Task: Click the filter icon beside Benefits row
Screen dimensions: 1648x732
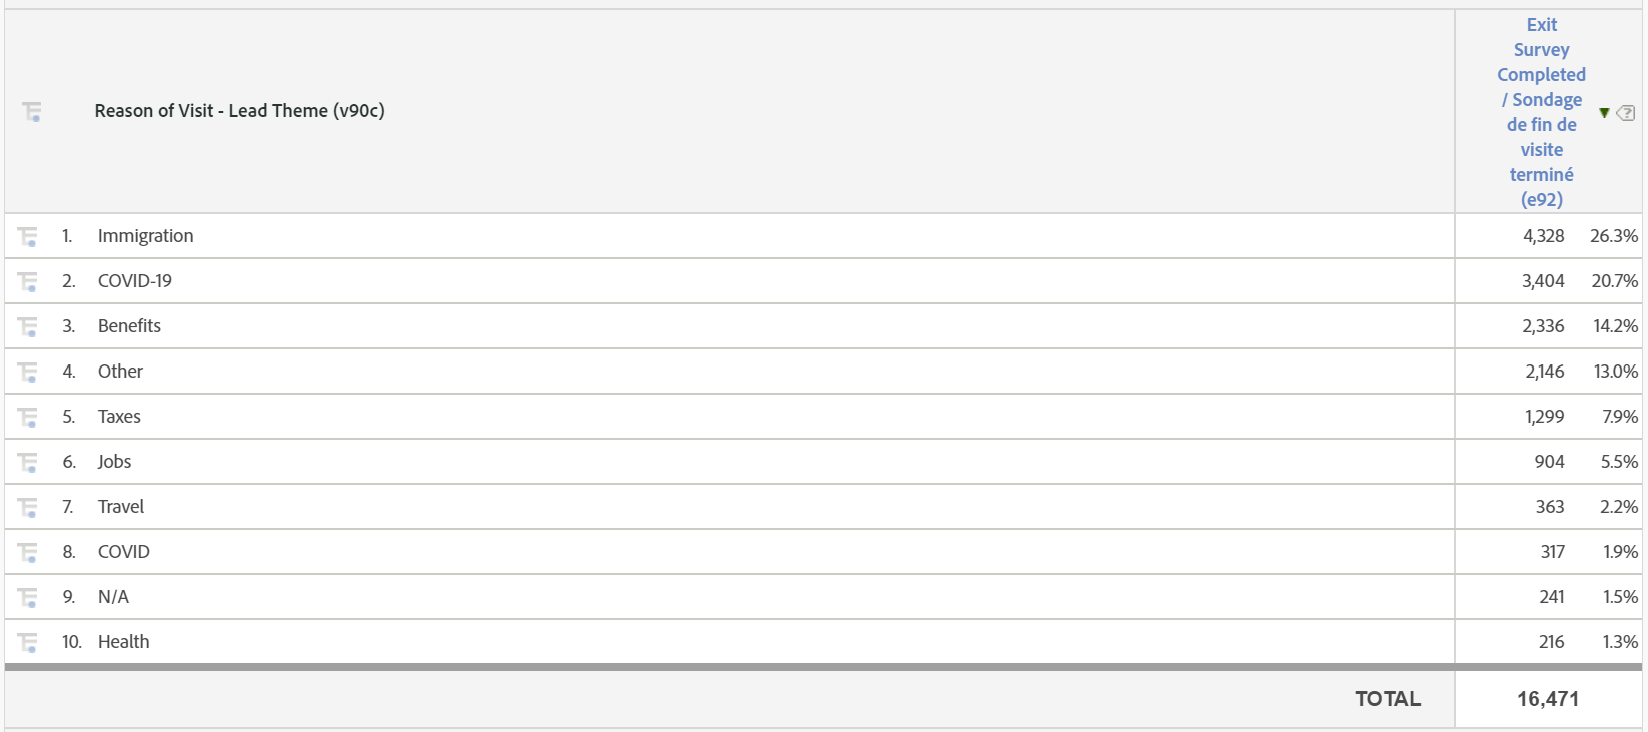Action: click(x=26, y=325)
